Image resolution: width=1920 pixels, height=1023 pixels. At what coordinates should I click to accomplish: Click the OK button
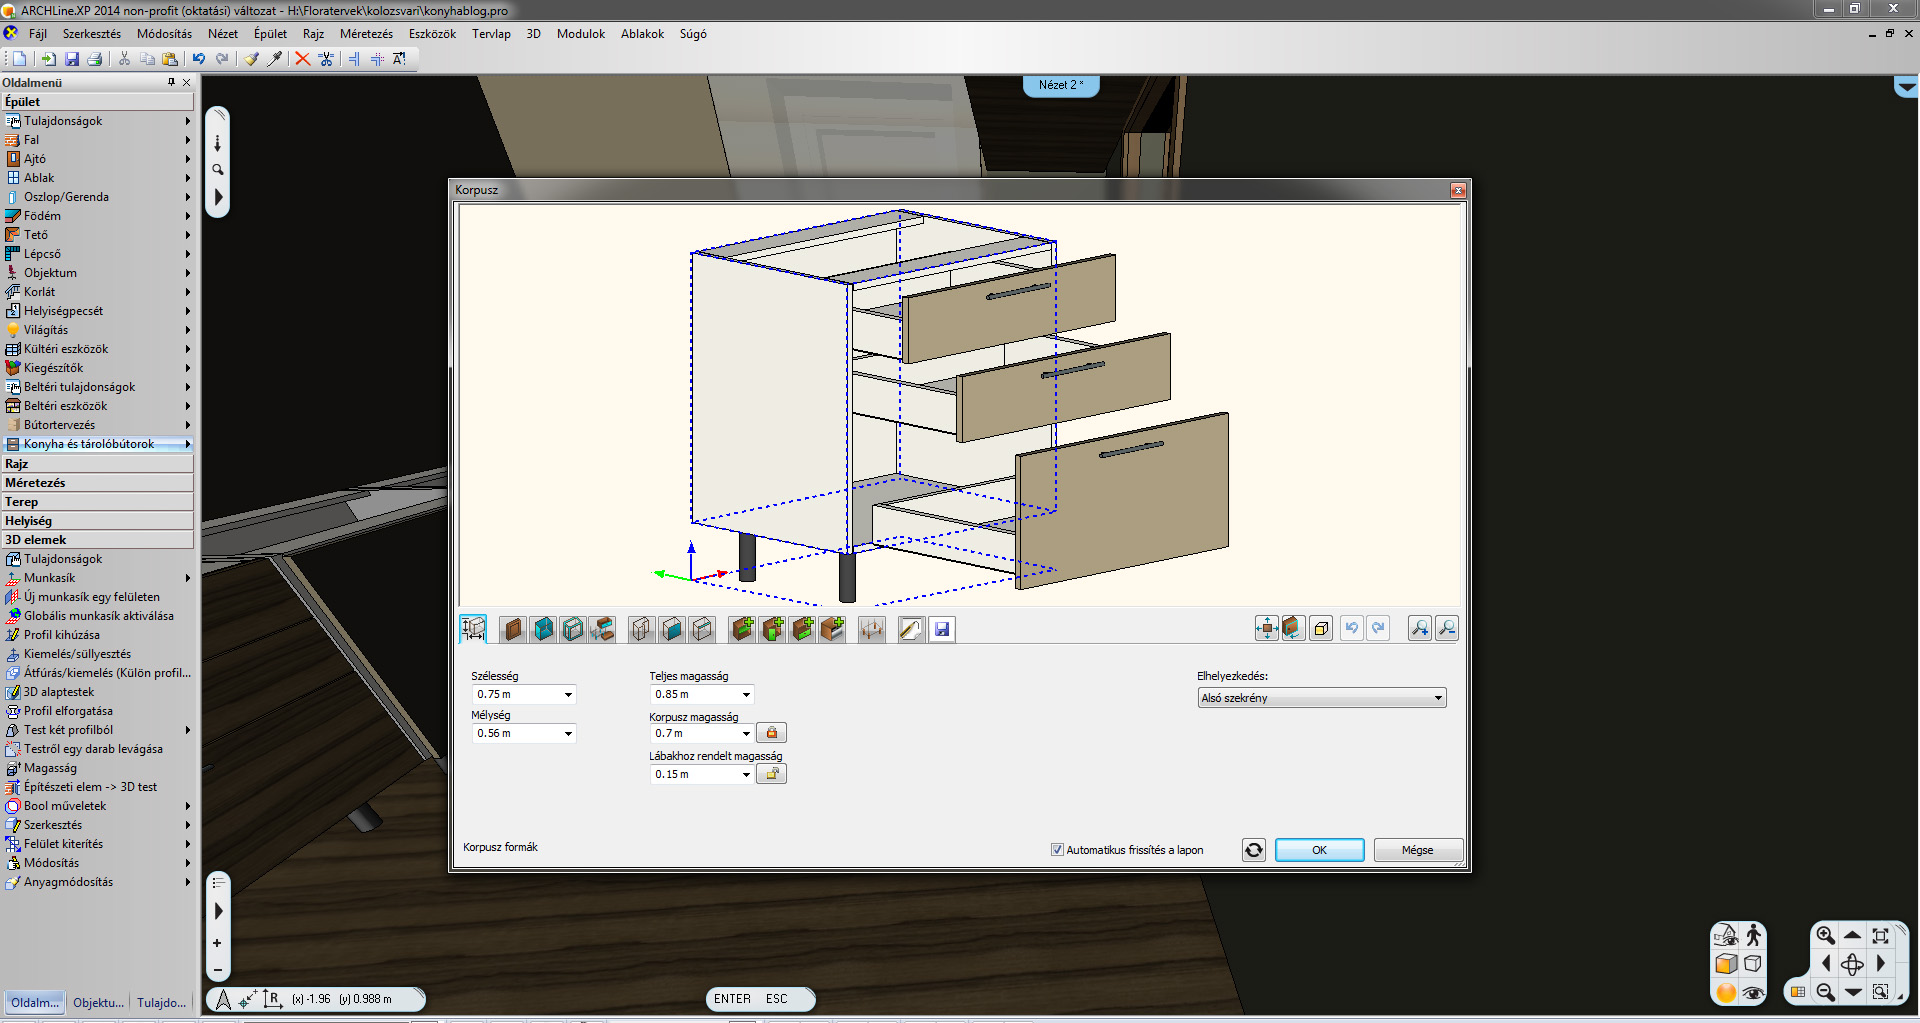pos(1319,850)
